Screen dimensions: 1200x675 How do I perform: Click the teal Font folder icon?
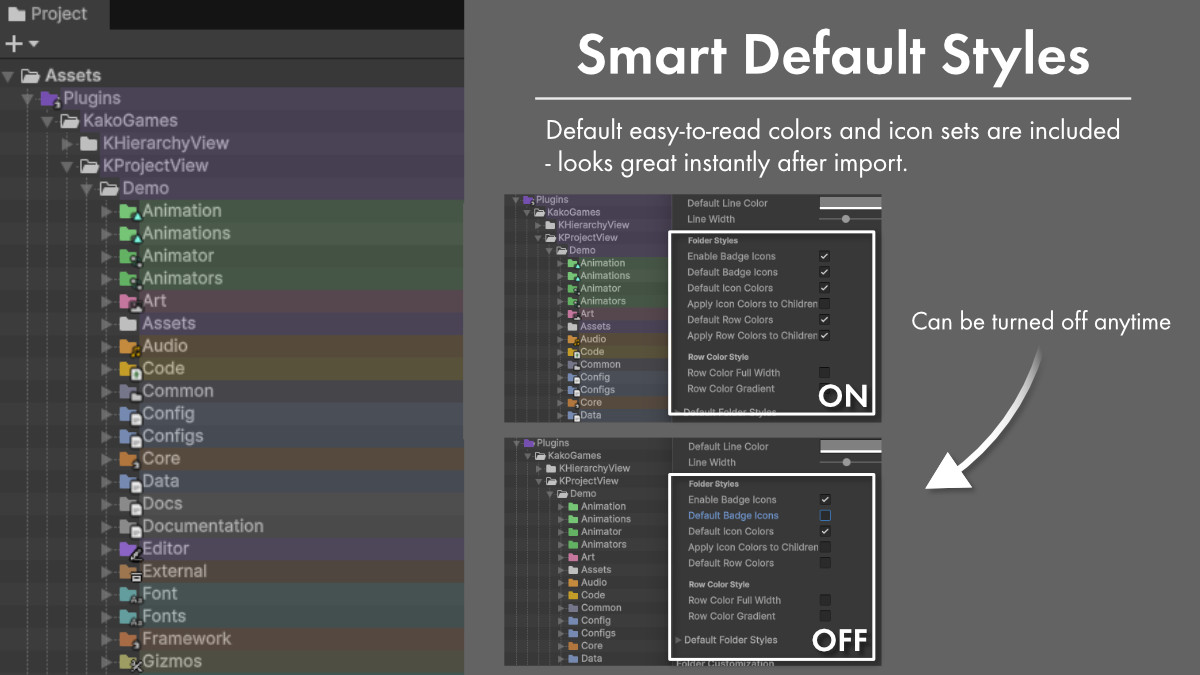[x=129, y=594]
